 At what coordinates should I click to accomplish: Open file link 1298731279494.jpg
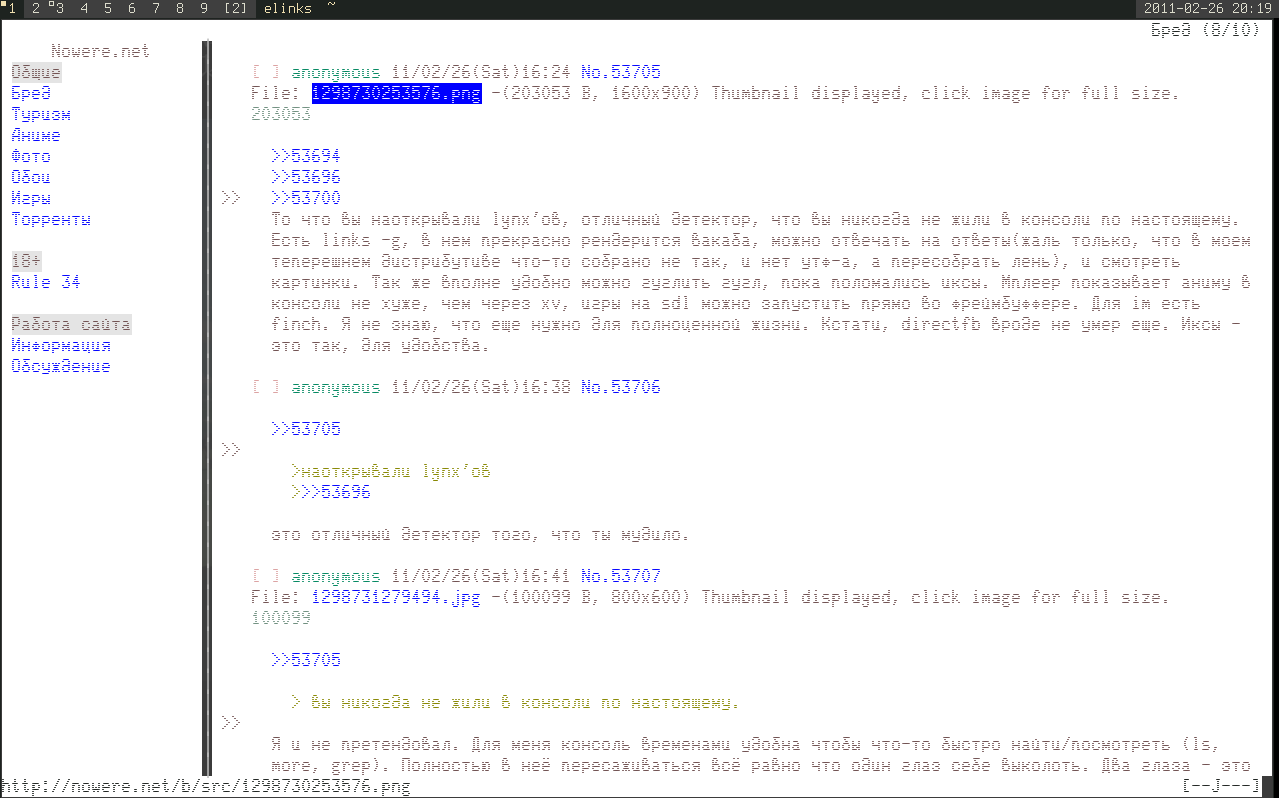(396, 597)
